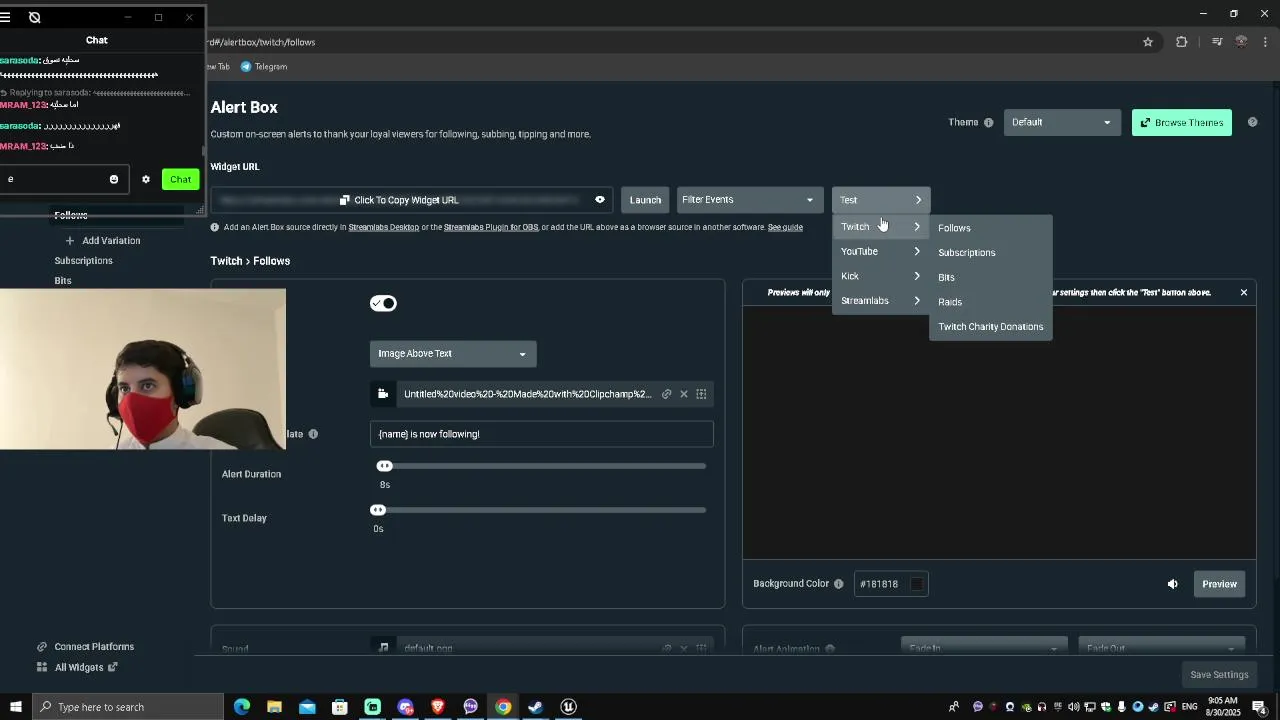Bookmark this page with the star icon

pos(1148,42)
